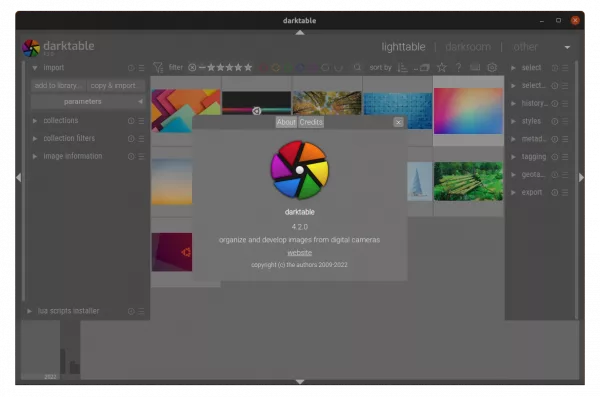Image resolution: width=600 pixels, height=397 pixels.
Task: Click the sort order direction icon
Action: tap(402, 68)
